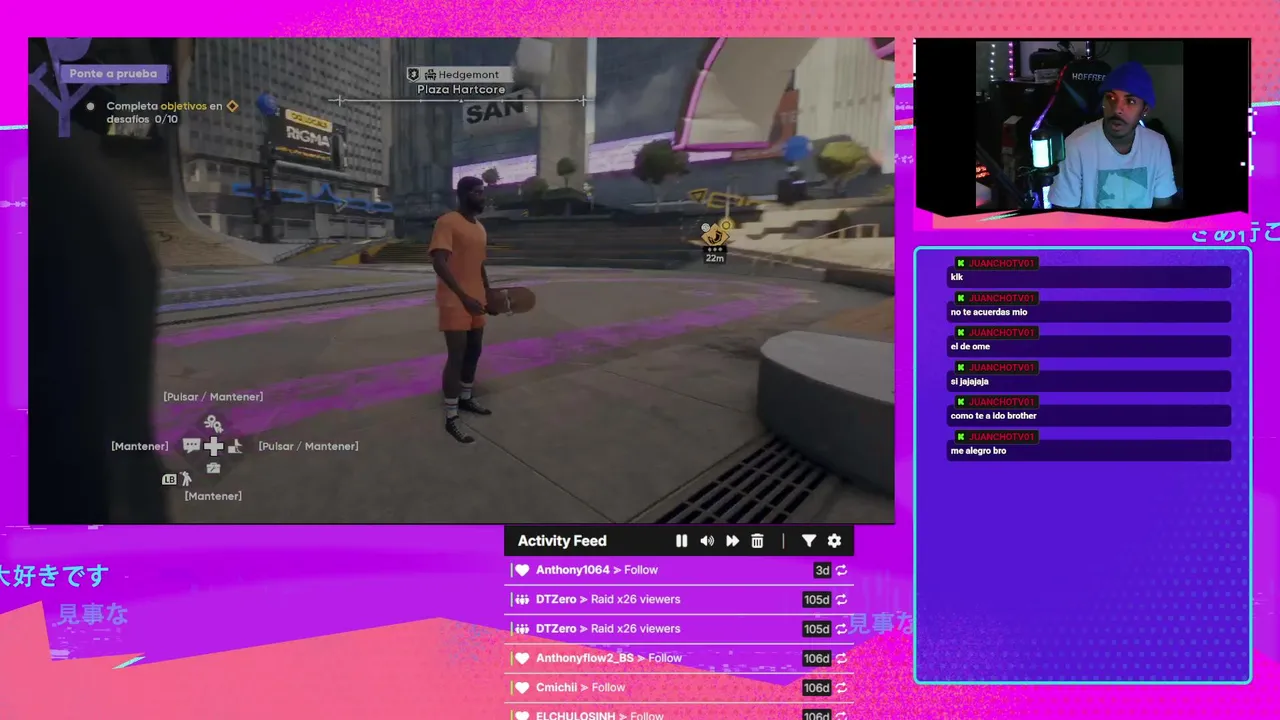This screenshot has height=720, width=1280.
Task: Click the emote figure icon beside LB
Action: pyautogui.click(x=186, y=479)
